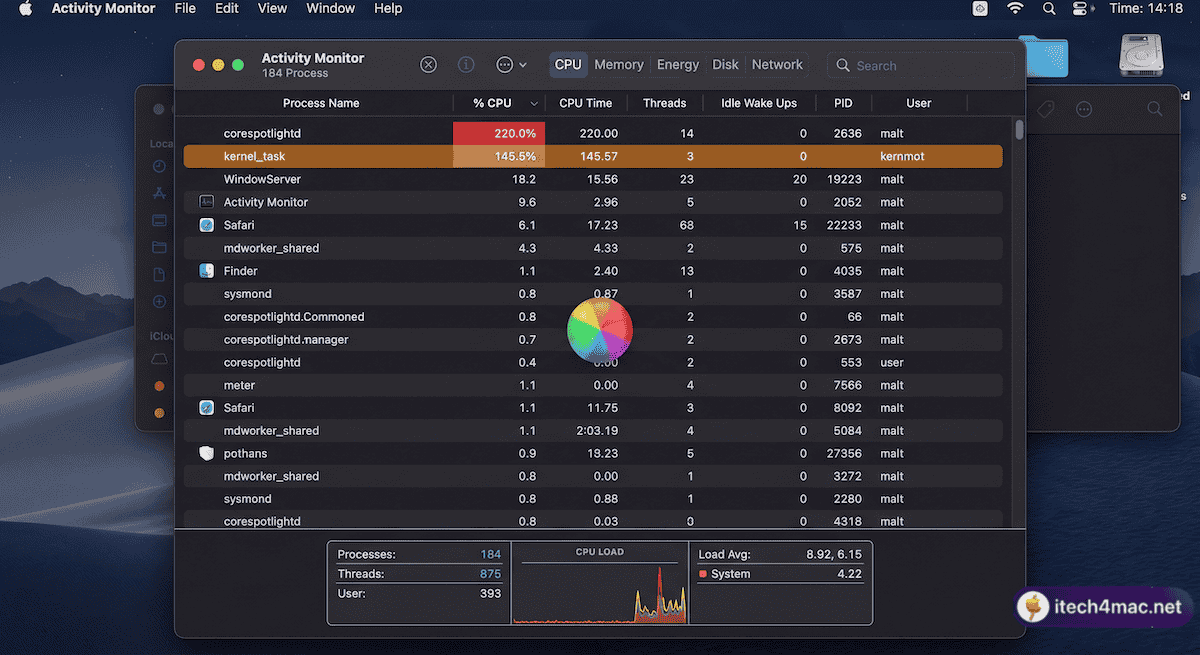Click the System load red square indicator
The image size is (1200, 655).
[x=703, y=574]
